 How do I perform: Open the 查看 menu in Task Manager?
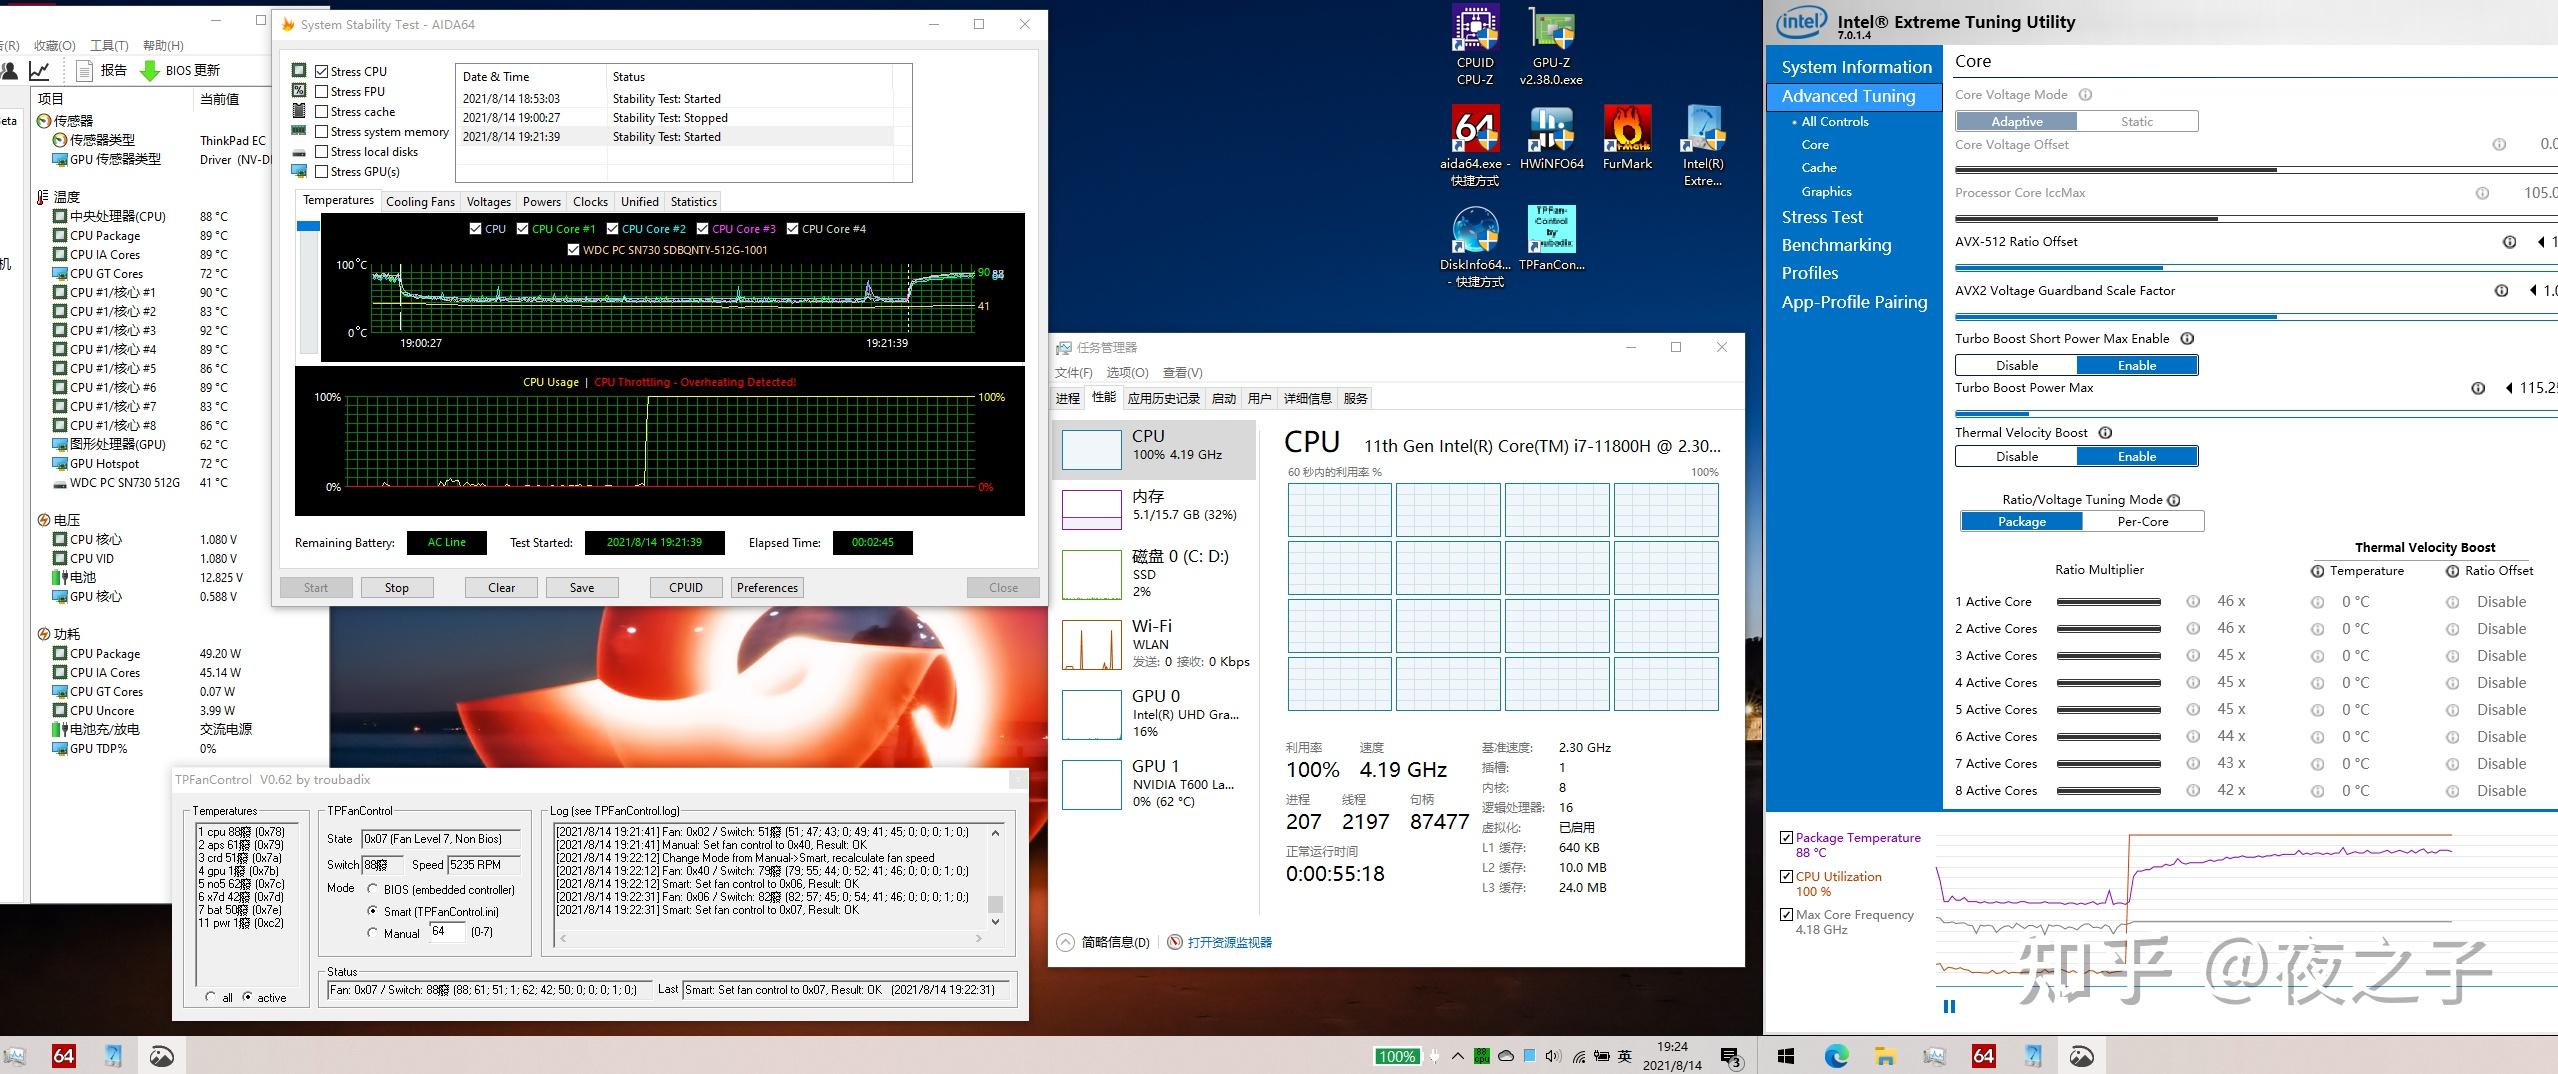tap(1181, 371)
